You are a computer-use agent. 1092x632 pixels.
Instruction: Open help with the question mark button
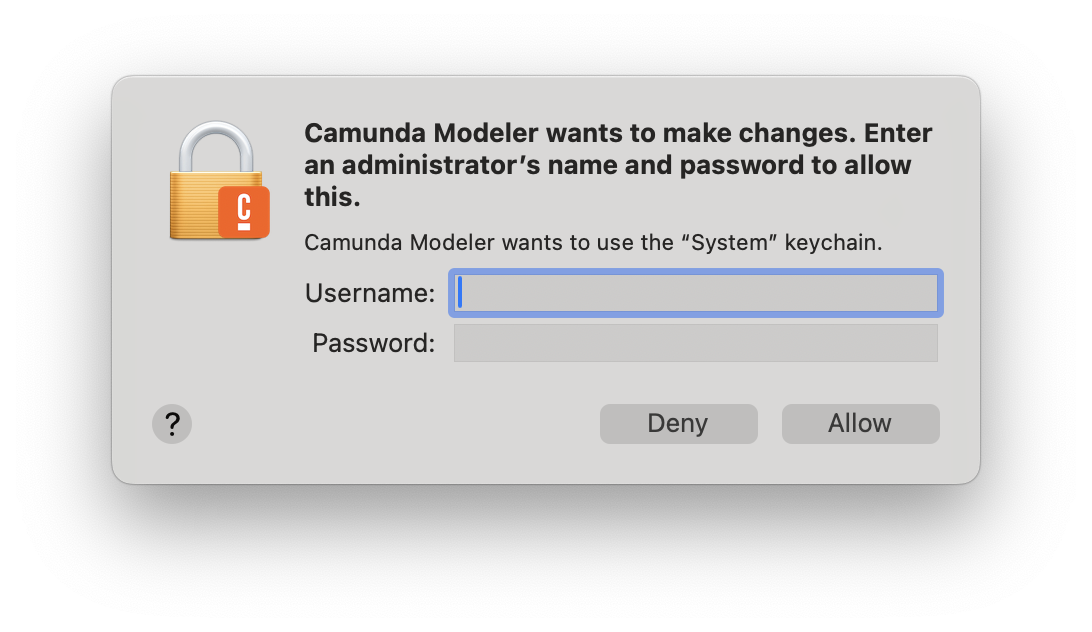[172, 424]
